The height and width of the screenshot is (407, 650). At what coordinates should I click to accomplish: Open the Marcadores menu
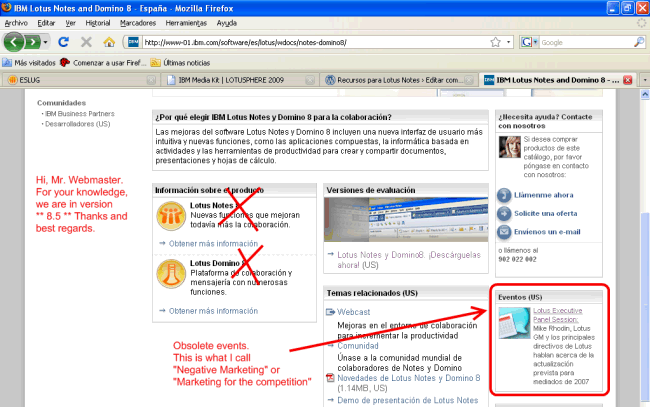point(138,23)
